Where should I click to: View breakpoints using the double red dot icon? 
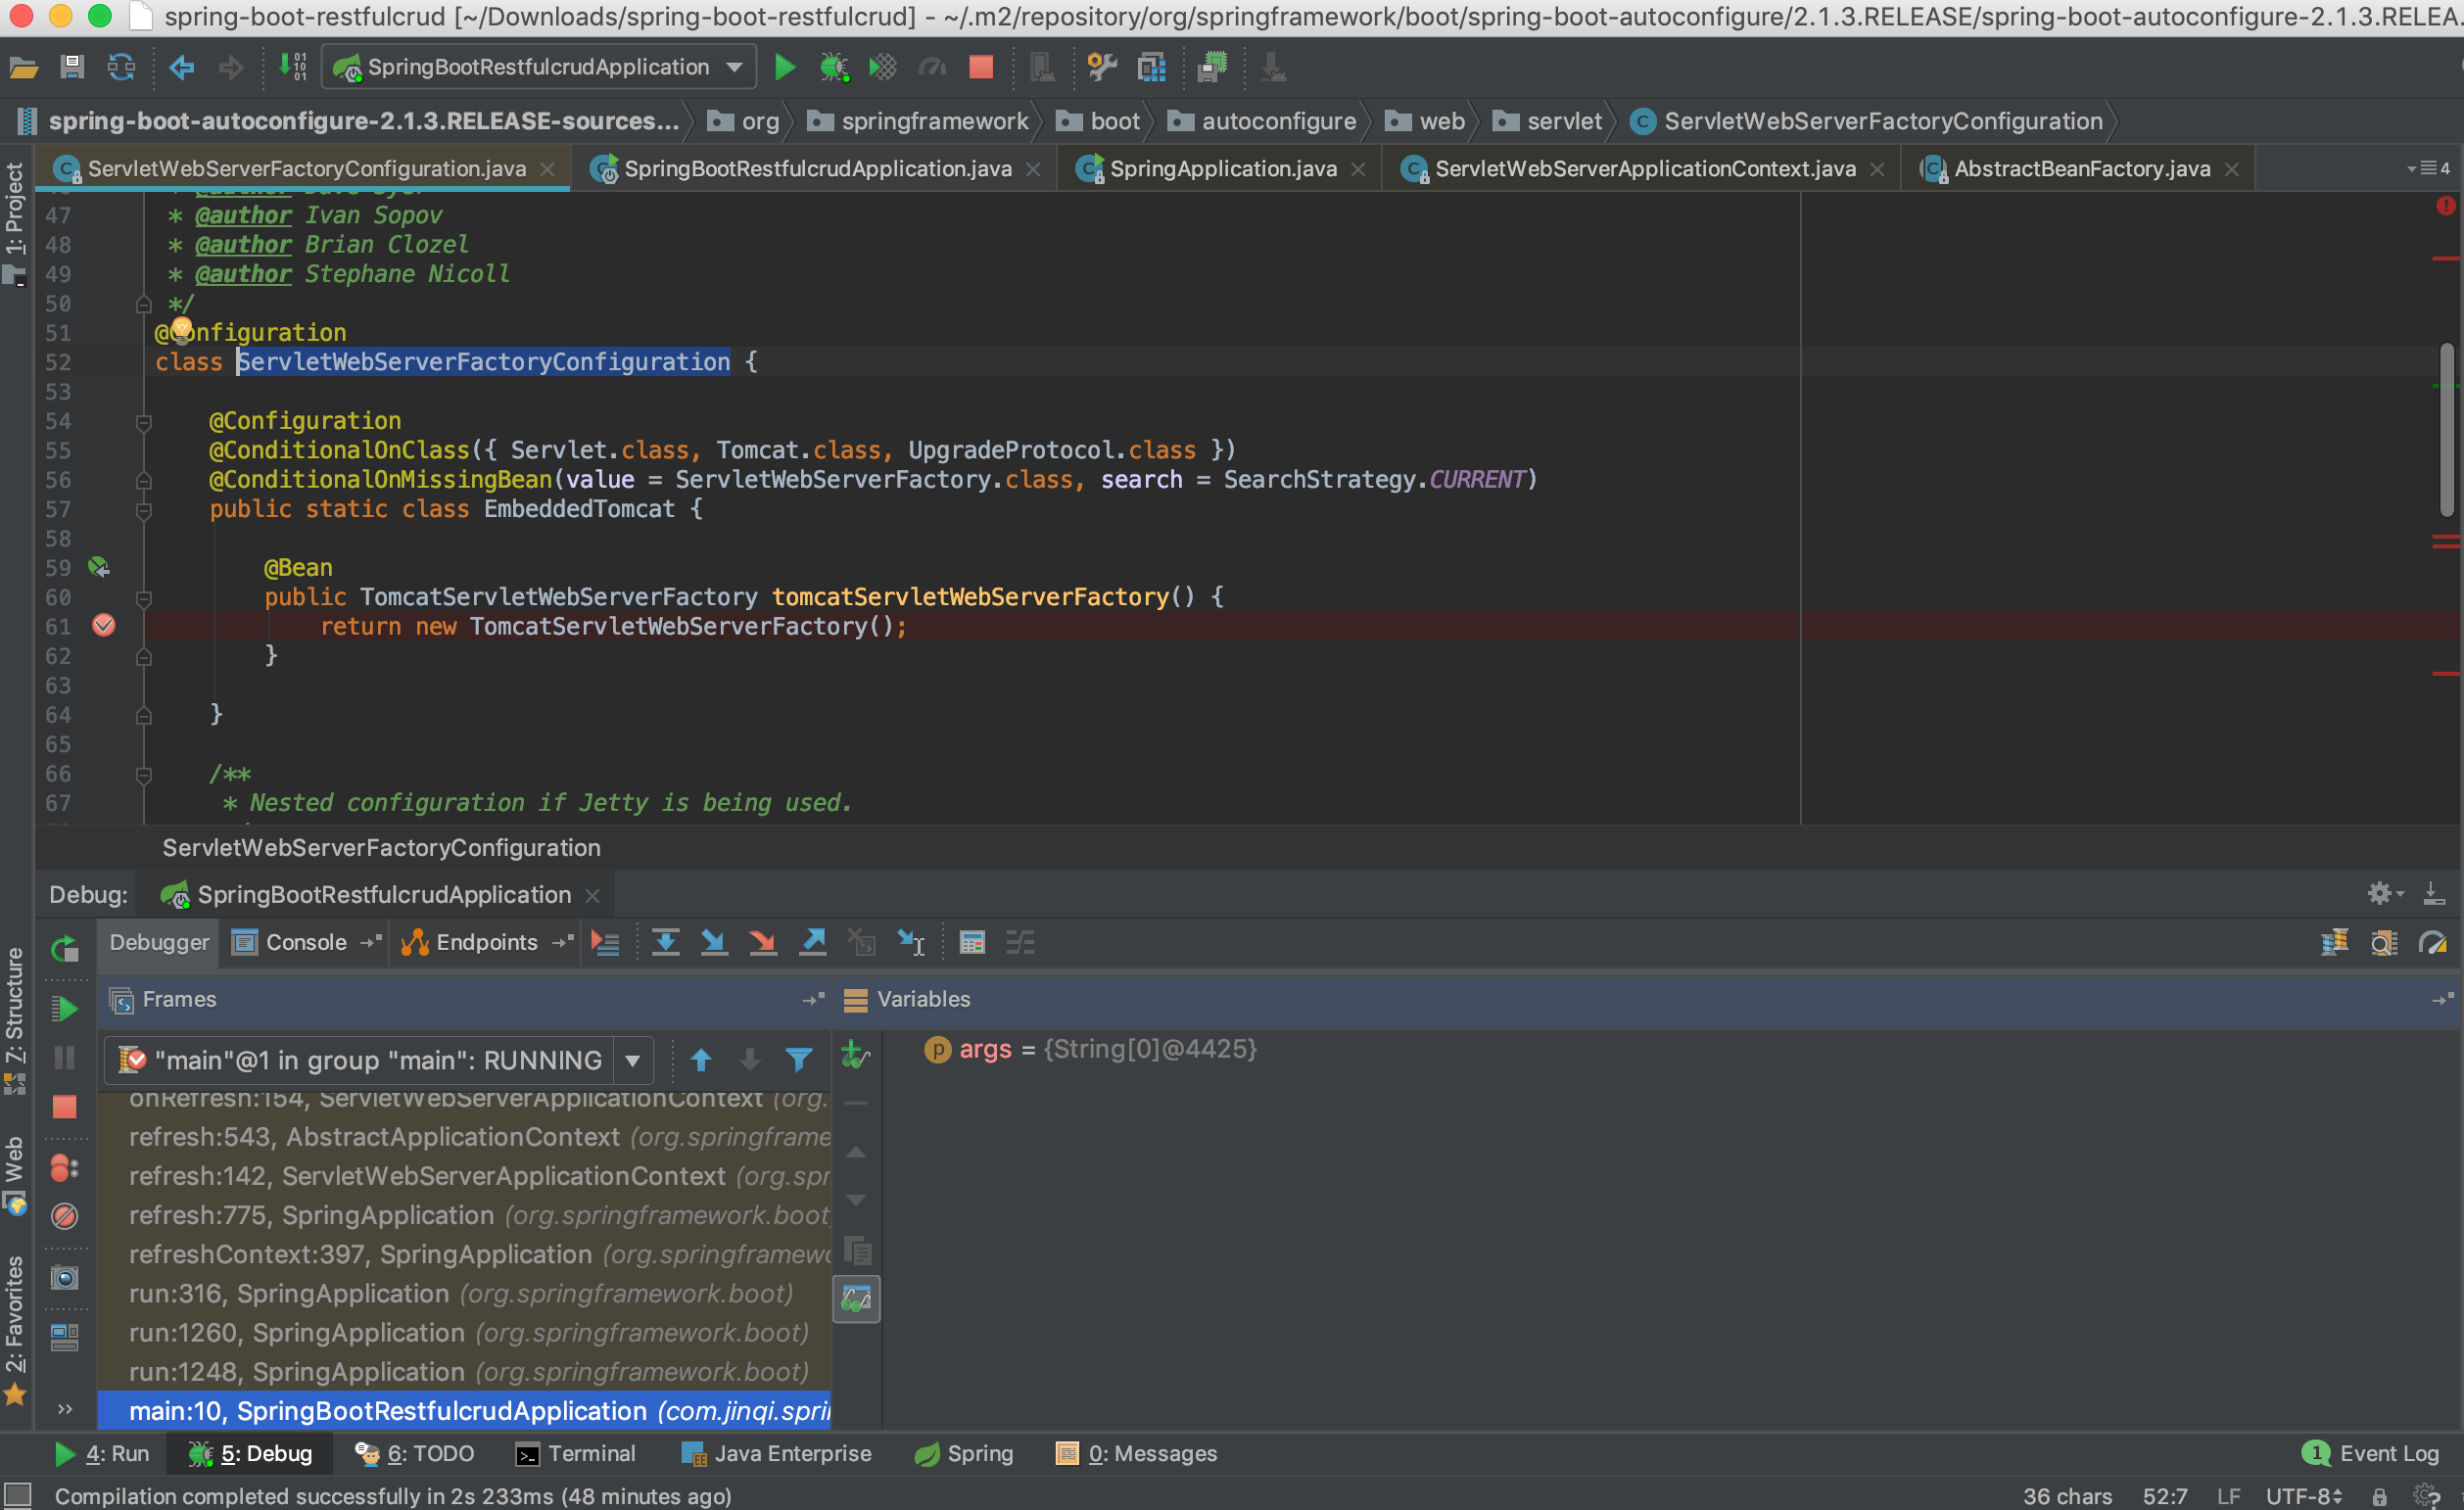[65, 1167]
